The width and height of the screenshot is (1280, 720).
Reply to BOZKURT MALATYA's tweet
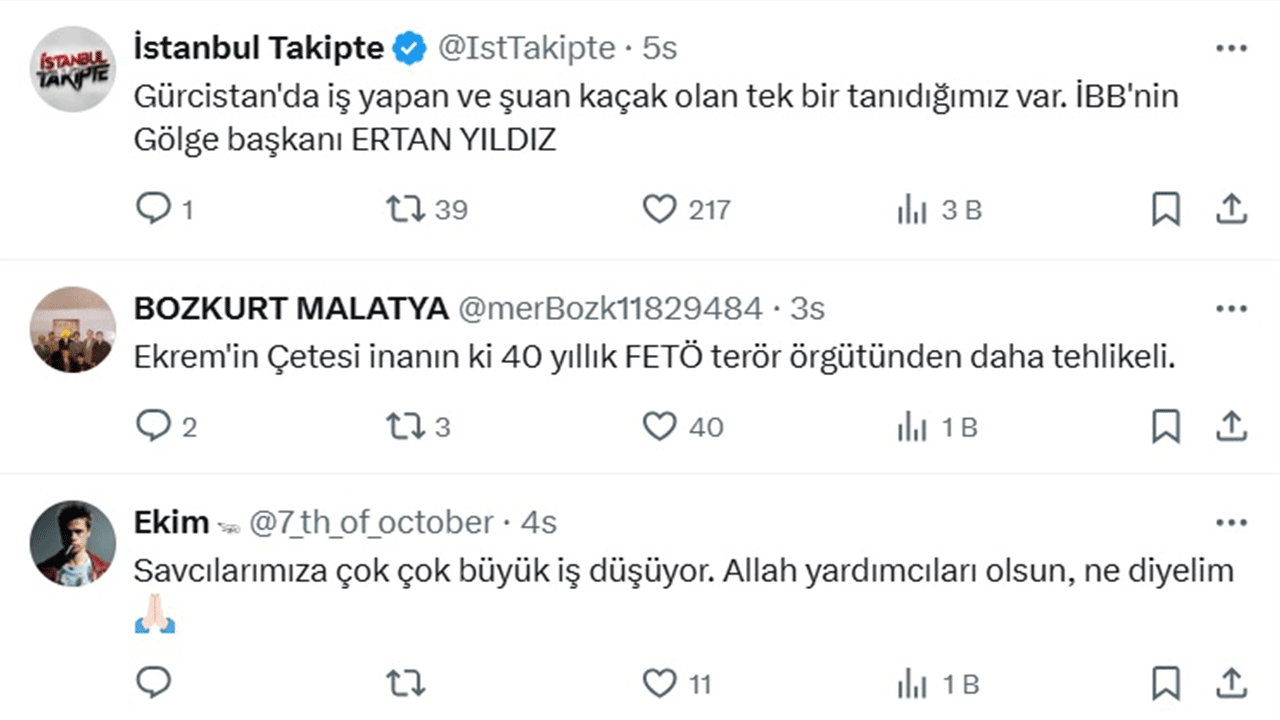tap(153, 426)
